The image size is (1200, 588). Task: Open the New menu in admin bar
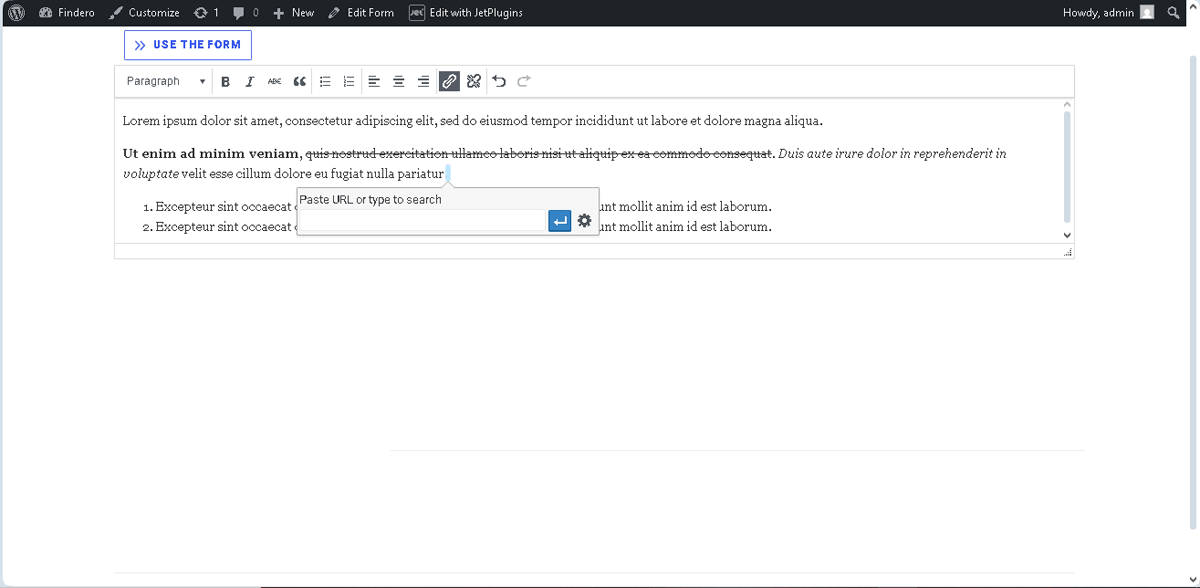tap(293, 13)
